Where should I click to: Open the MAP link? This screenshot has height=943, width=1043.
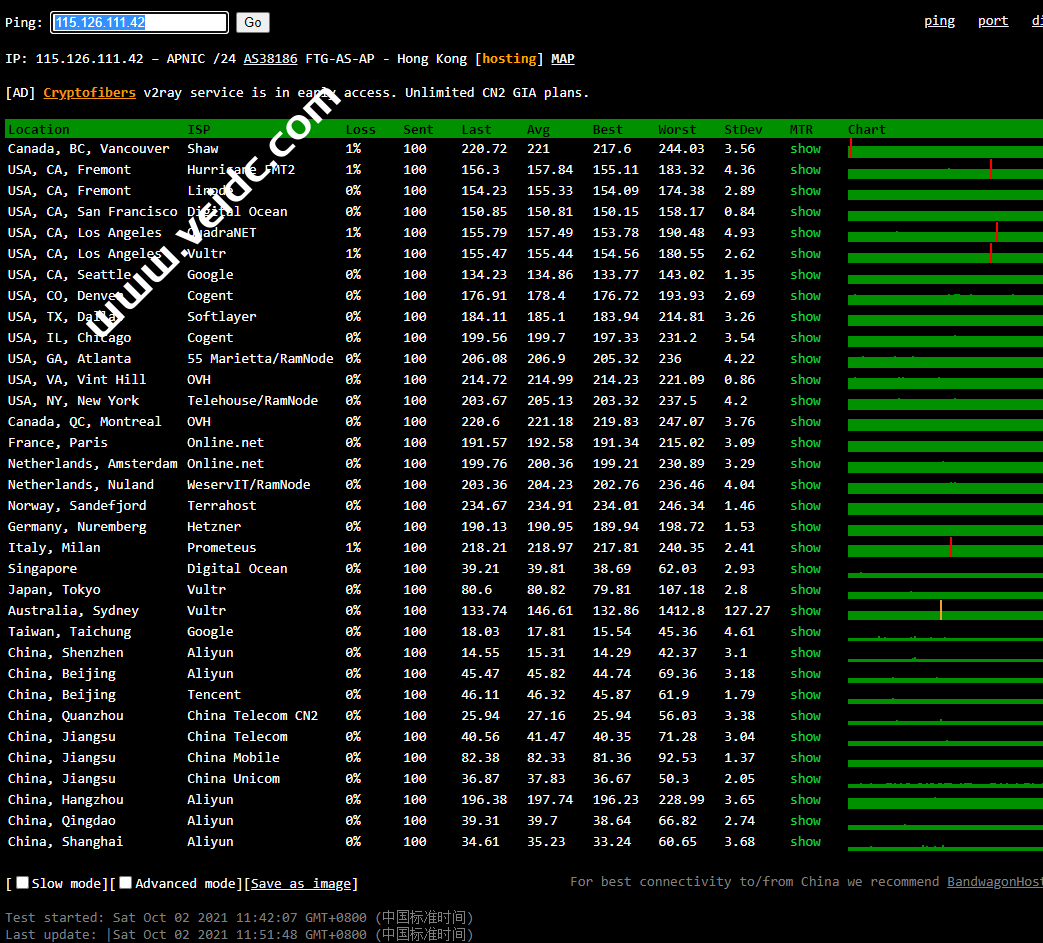(563, 59)
